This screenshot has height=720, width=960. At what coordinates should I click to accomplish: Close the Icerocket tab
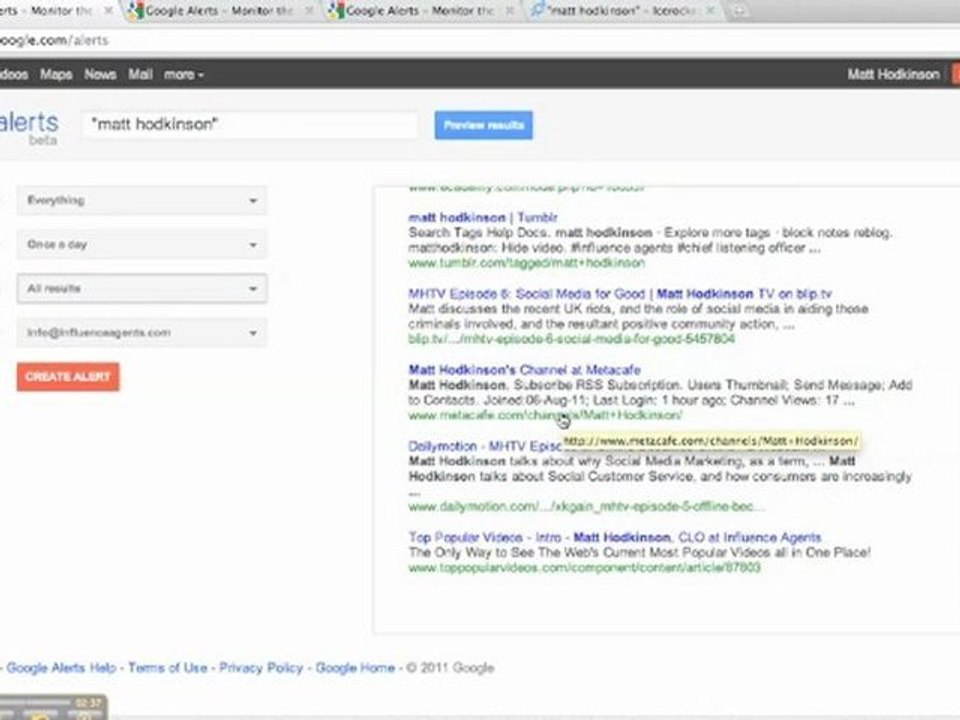click(710, 10)
